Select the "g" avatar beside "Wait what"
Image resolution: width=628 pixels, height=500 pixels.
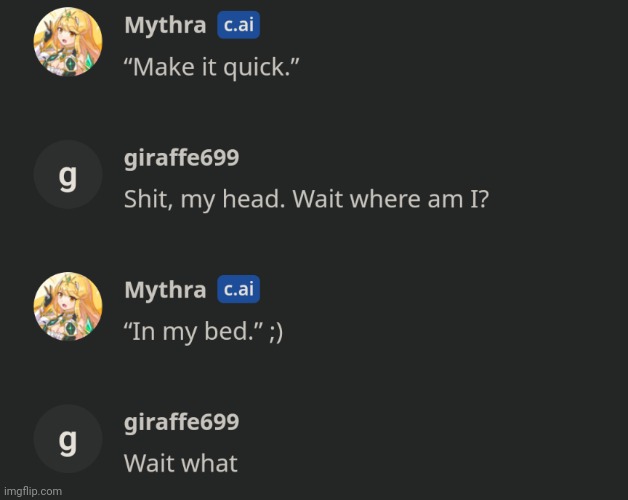(68, 439)
